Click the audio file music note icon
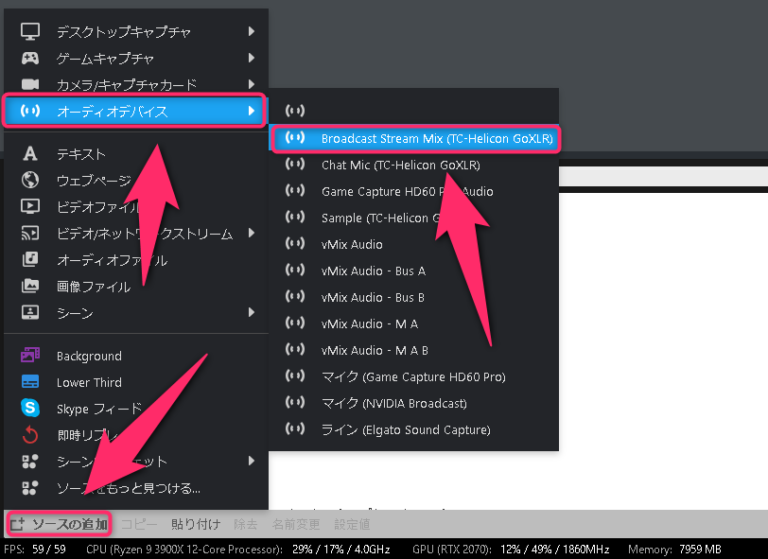The height and width of the screenshot is (559, 768). click(x=30, y=259)
